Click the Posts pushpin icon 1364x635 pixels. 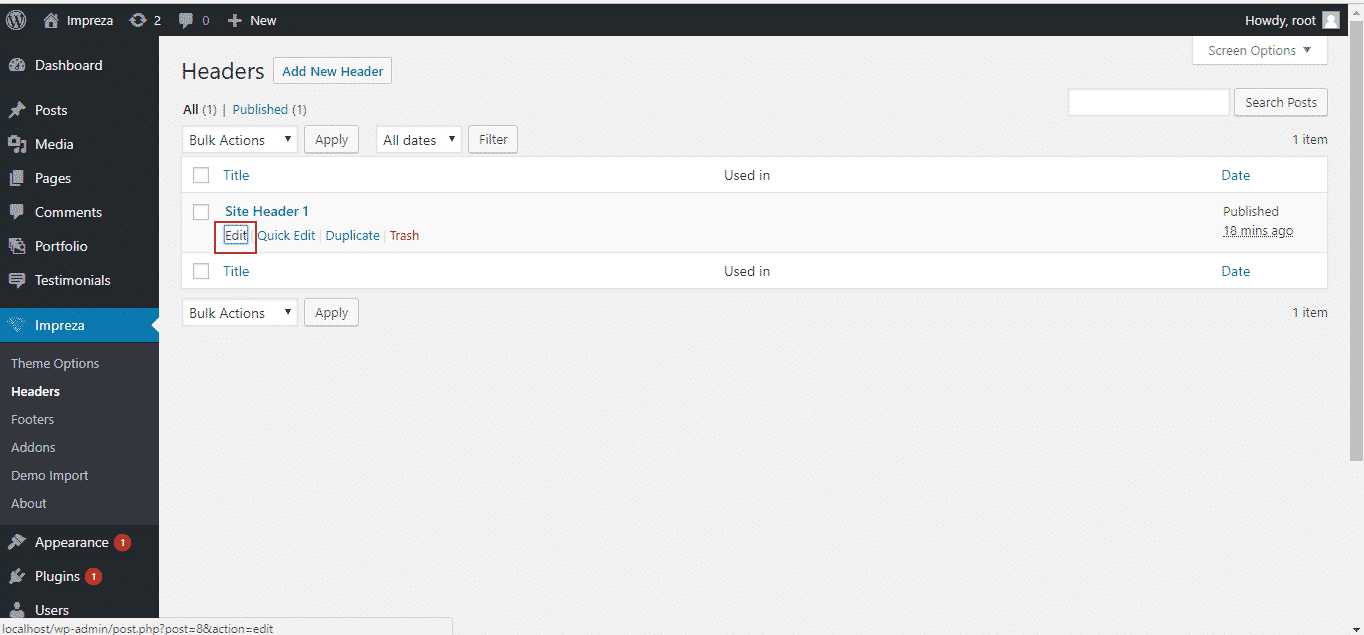click(17, 110)
